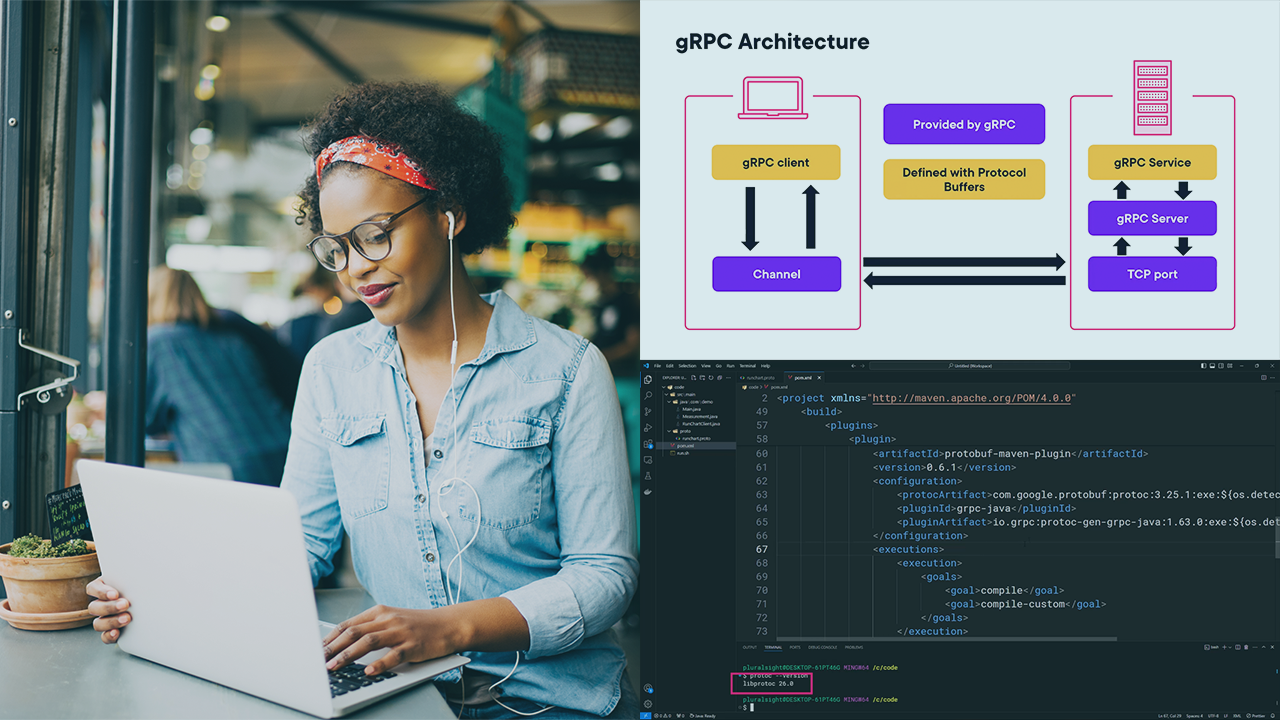Viewport: 1280px width, 720px height.
Task: Open the Search view in activity bar
Action: (648, 396)
